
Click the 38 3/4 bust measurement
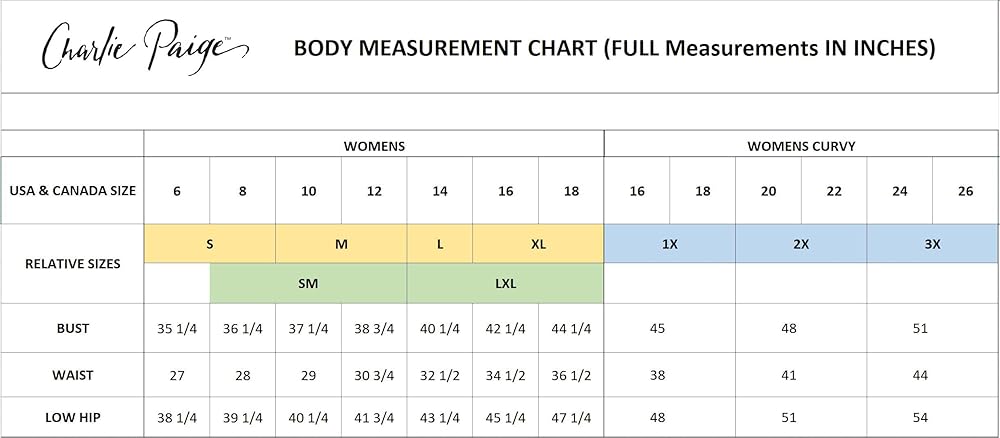click(374, 328)
